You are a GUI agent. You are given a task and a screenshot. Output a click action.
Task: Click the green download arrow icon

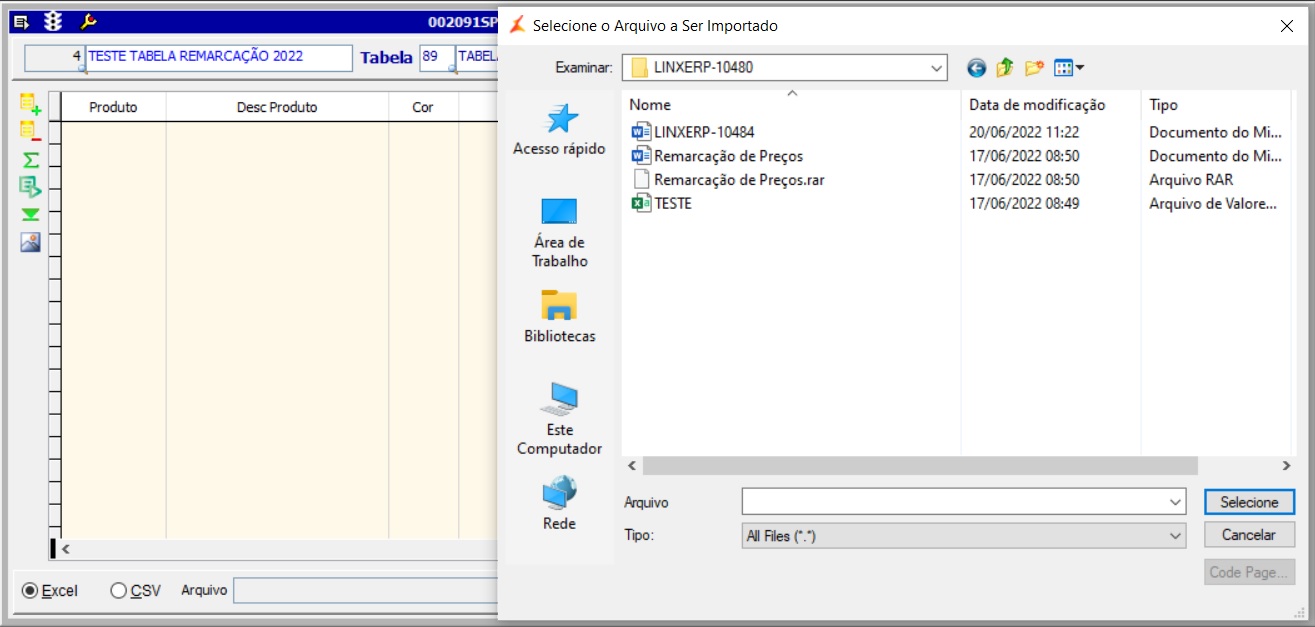pos(30,214)
